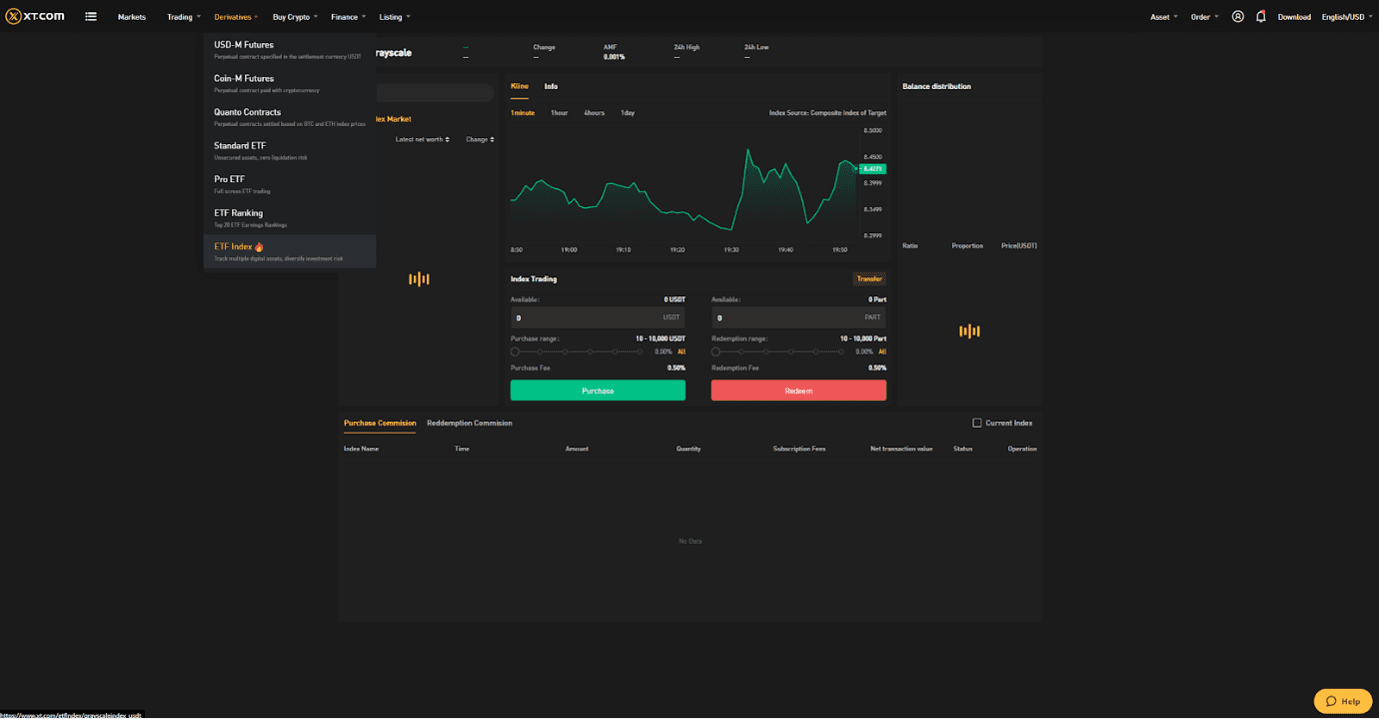
Task: Click the USDT amount input field
Action: pyautogui.click(x=590, y=317)
